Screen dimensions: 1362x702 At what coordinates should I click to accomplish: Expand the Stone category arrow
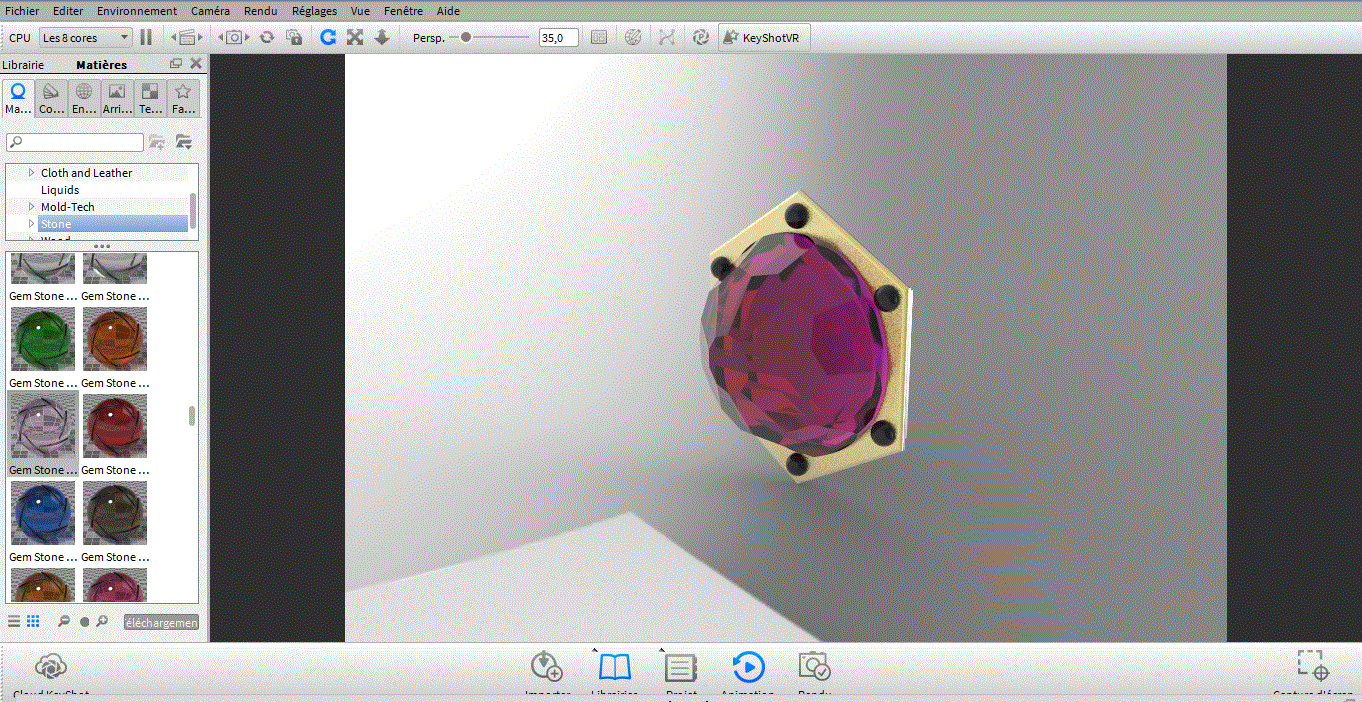[x=31, y=224]
